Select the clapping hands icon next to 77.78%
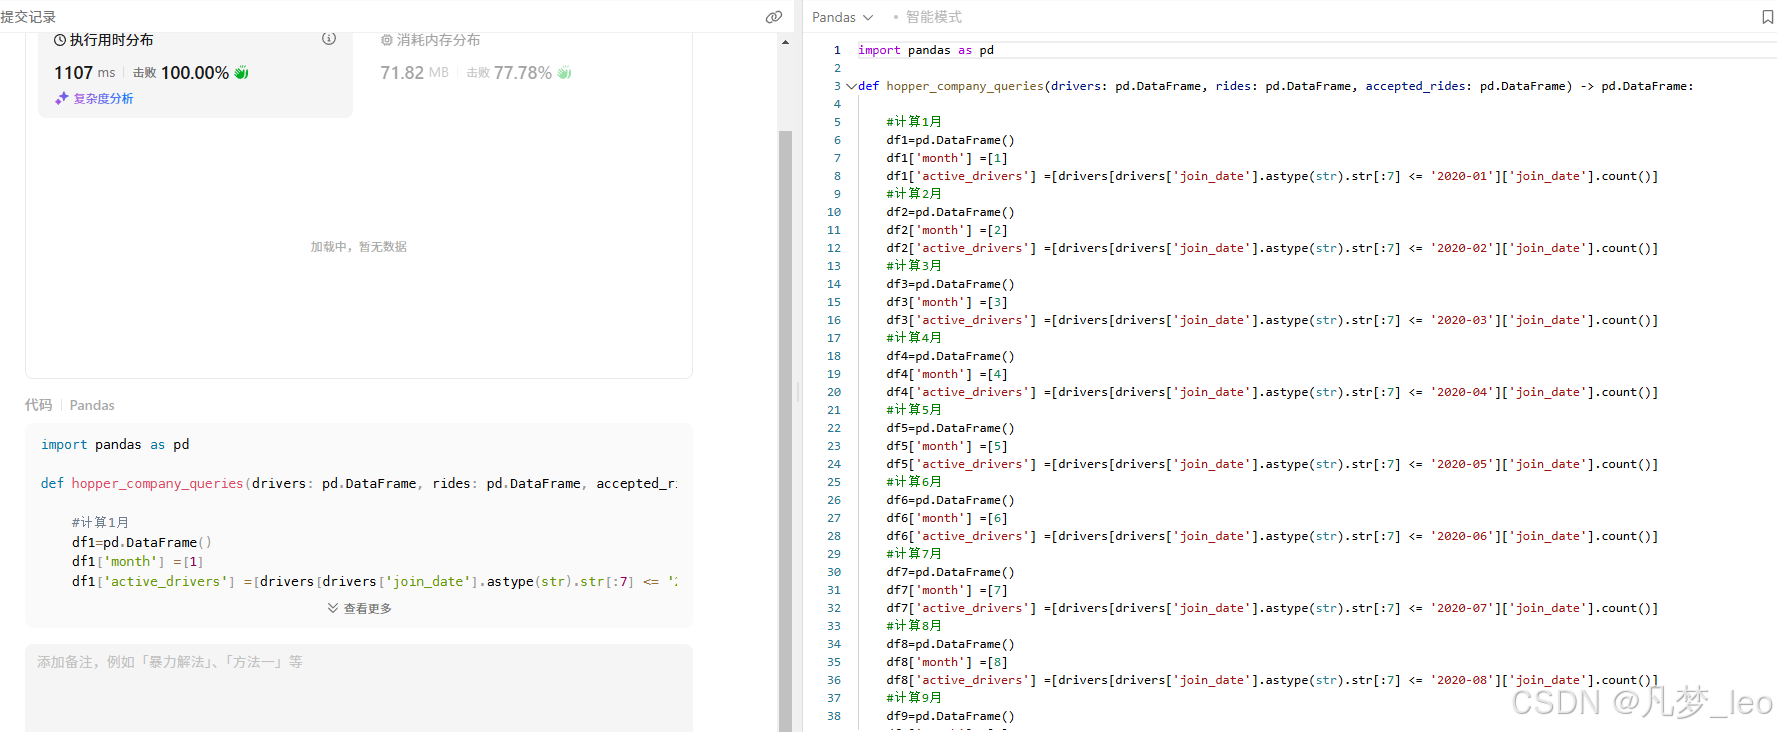 (564, 73)
